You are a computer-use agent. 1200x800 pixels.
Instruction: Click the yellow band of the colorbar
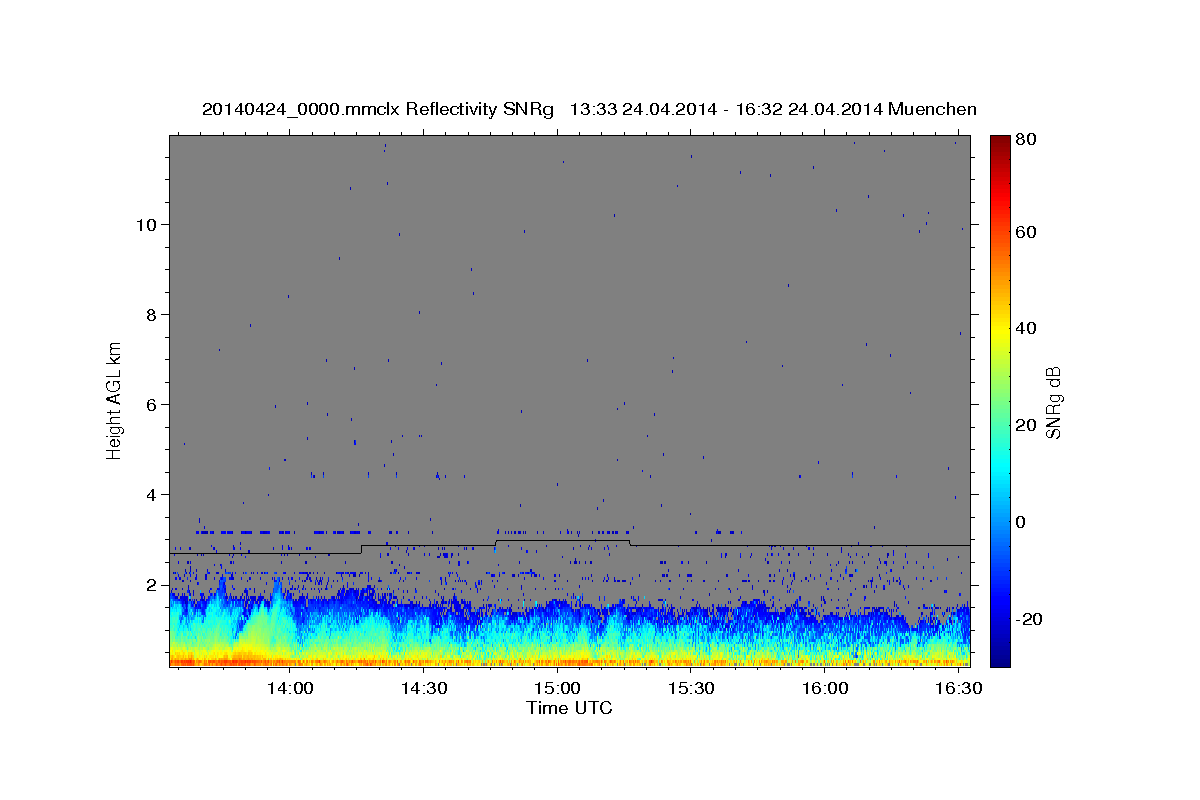coord(999,330)
